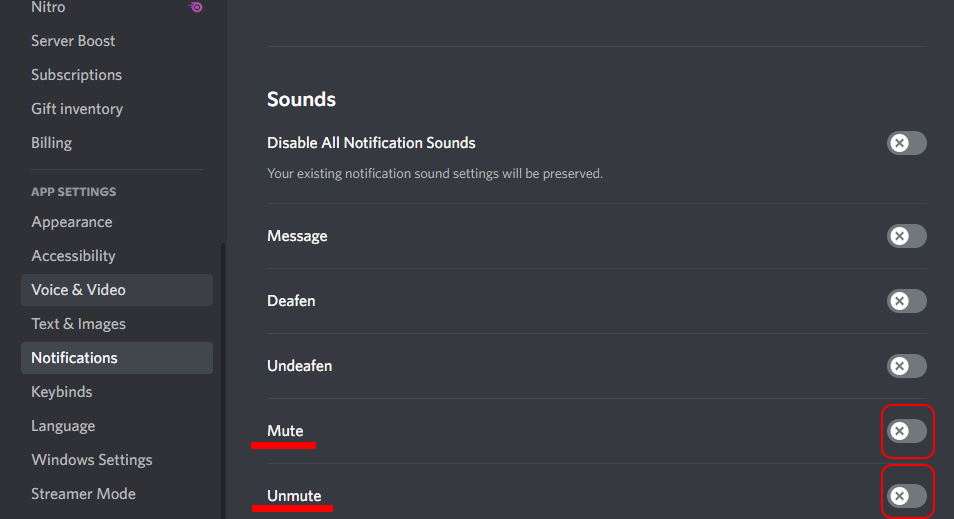Open the Nitro settings page
This screenshot has height=519, width=954.
coord(48,7)
